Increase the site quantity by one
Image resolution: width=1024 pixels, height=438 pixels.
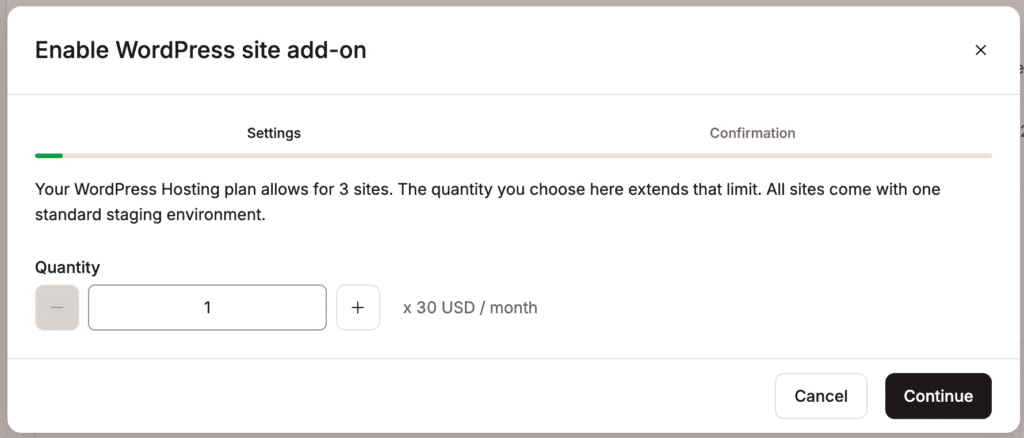coord(358,307)
